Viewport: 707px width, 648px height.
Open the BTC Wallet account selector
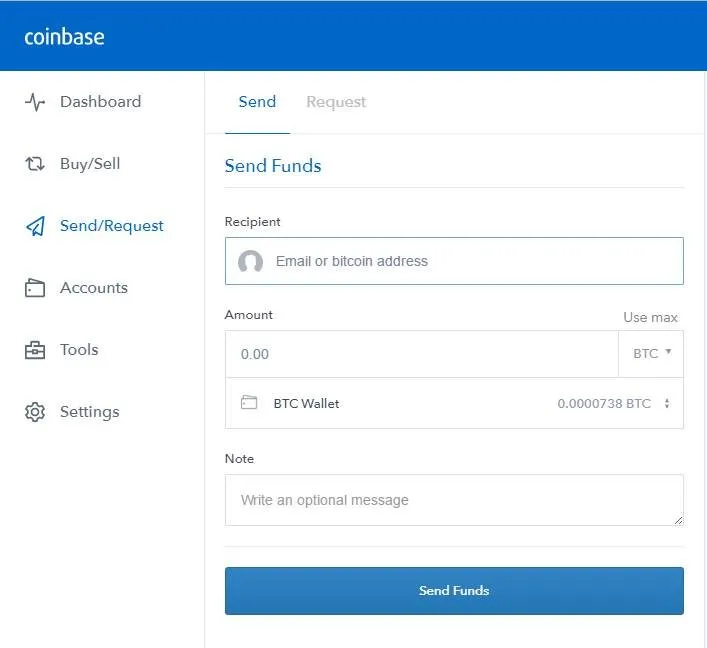[x=454, y=403]
